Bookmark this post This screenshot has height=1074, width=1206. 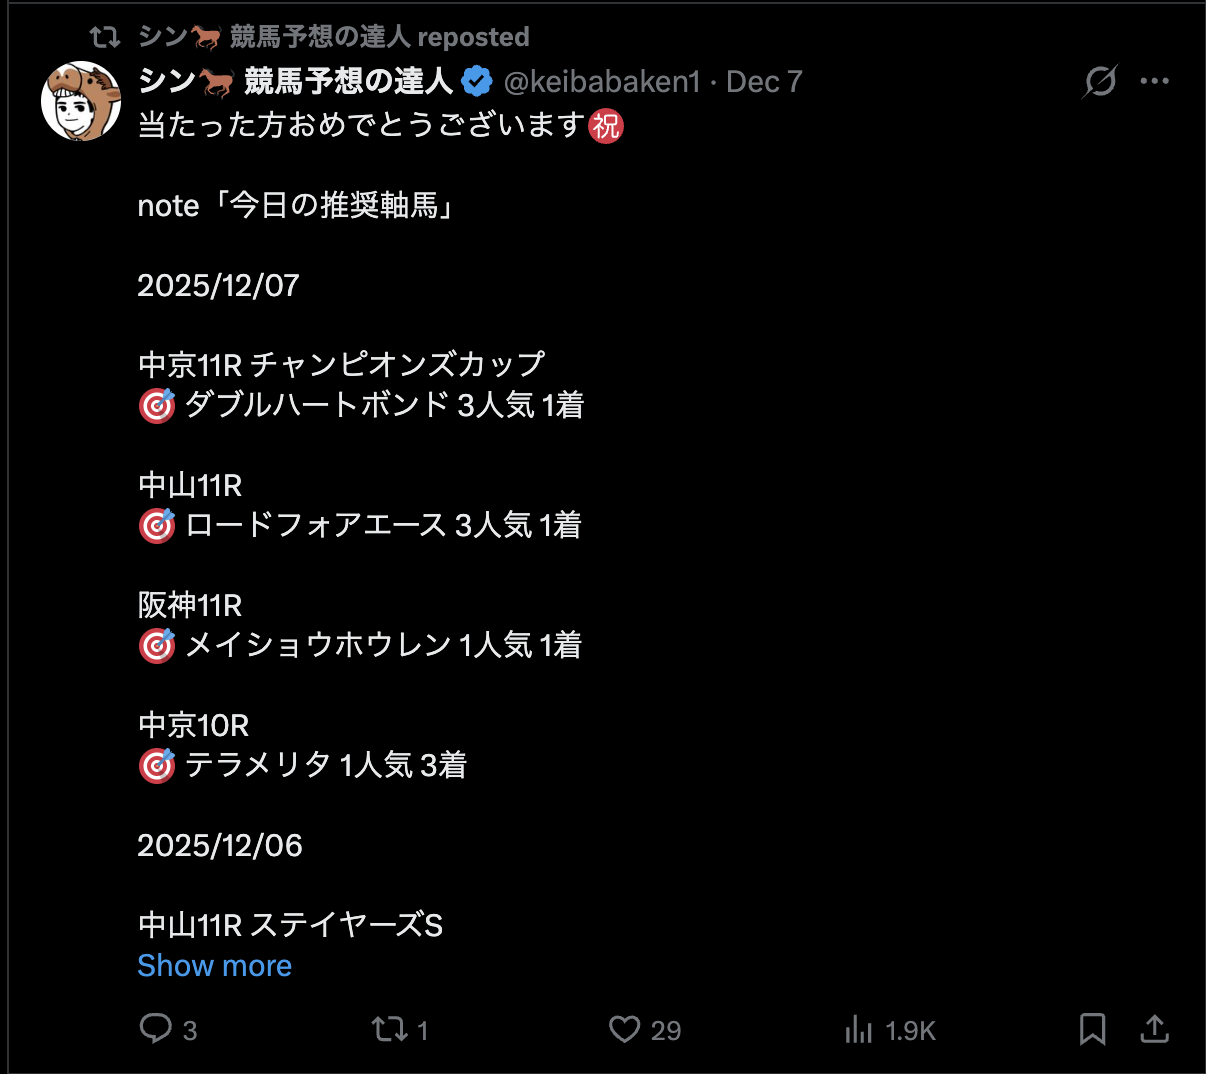1092,1029
